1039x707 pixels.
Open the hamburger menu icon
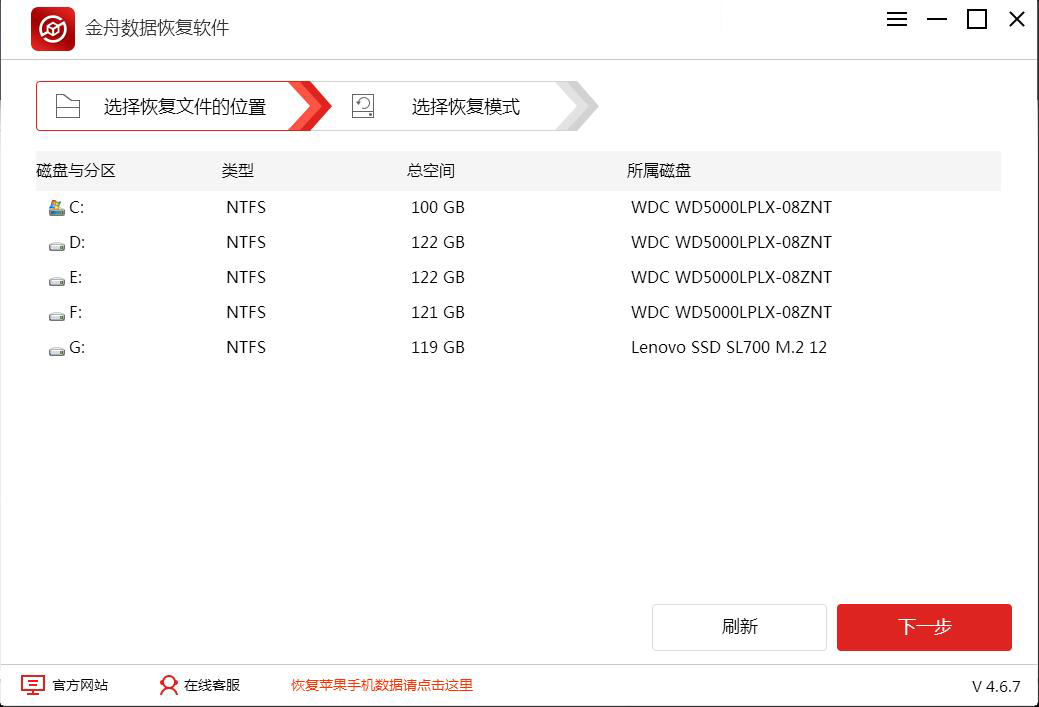[897, 19]
